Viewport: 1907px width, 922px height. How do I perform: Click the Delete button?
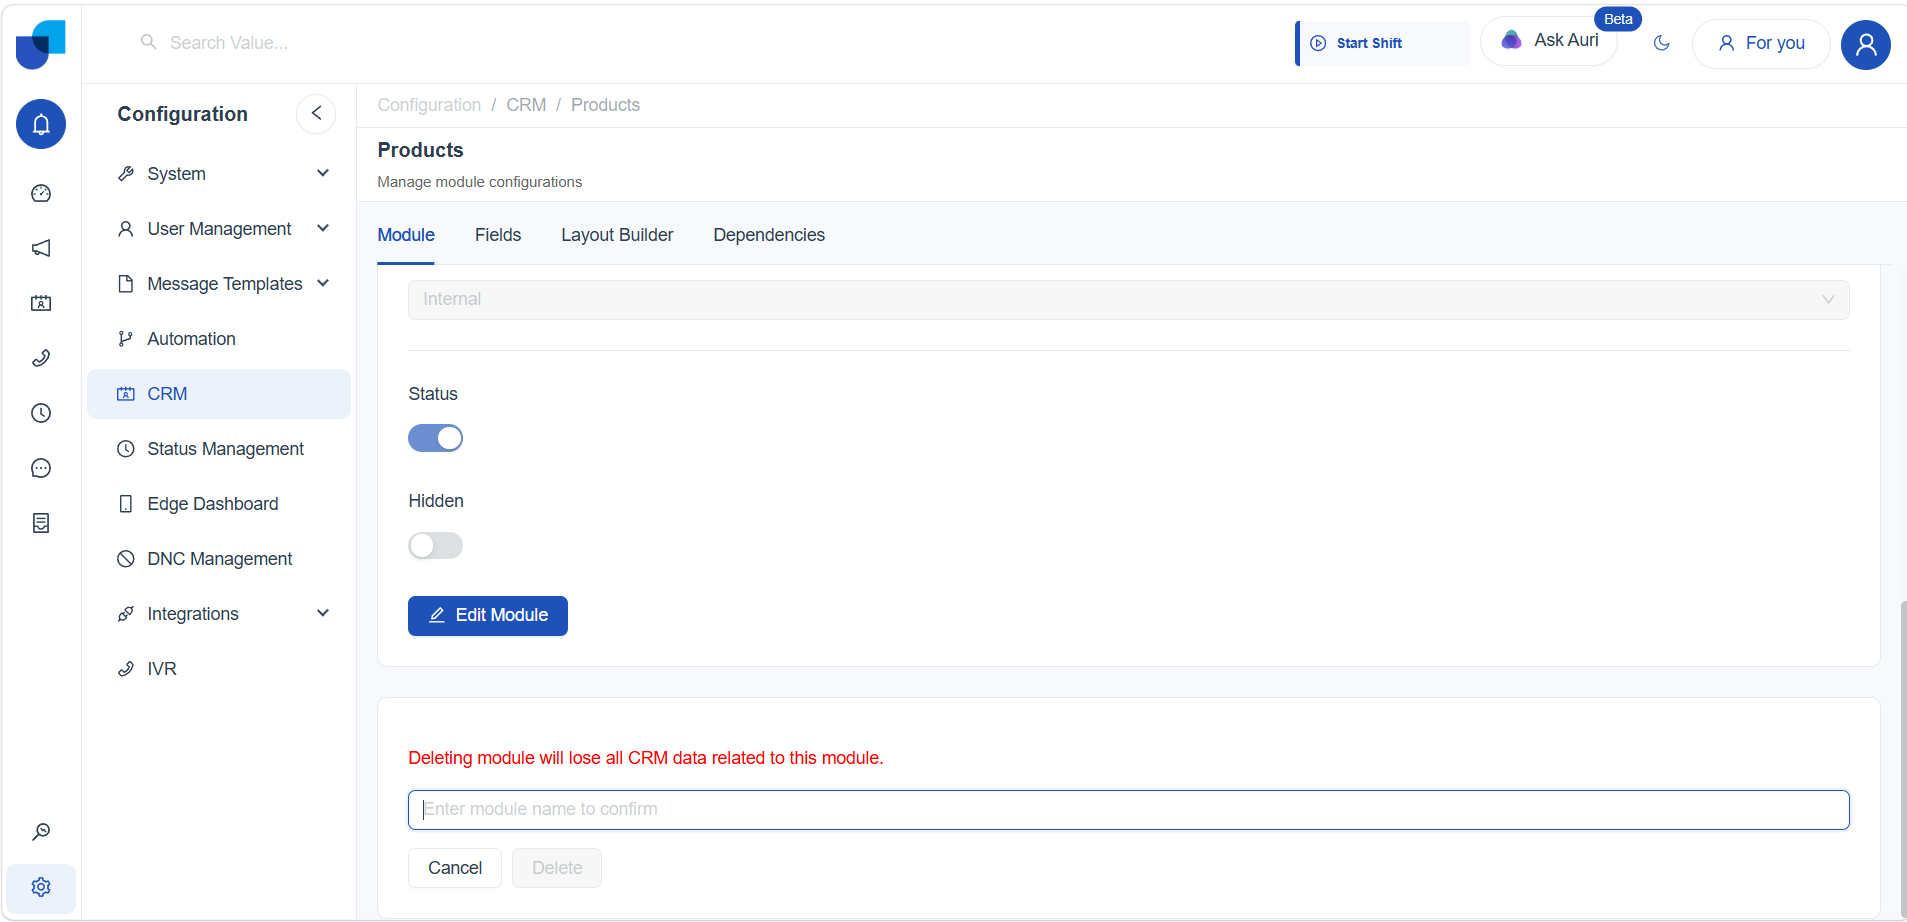pos(557,868)
